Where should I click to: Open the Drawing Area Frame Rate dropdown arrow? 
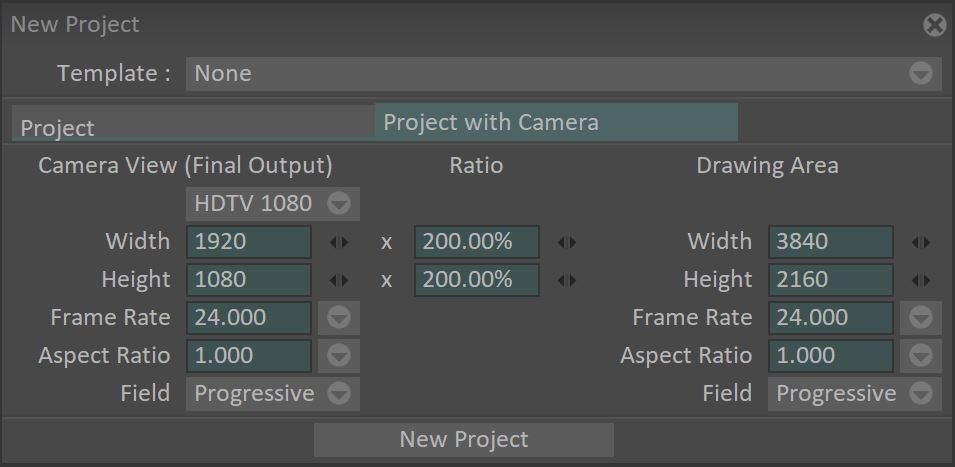[921, 318]
